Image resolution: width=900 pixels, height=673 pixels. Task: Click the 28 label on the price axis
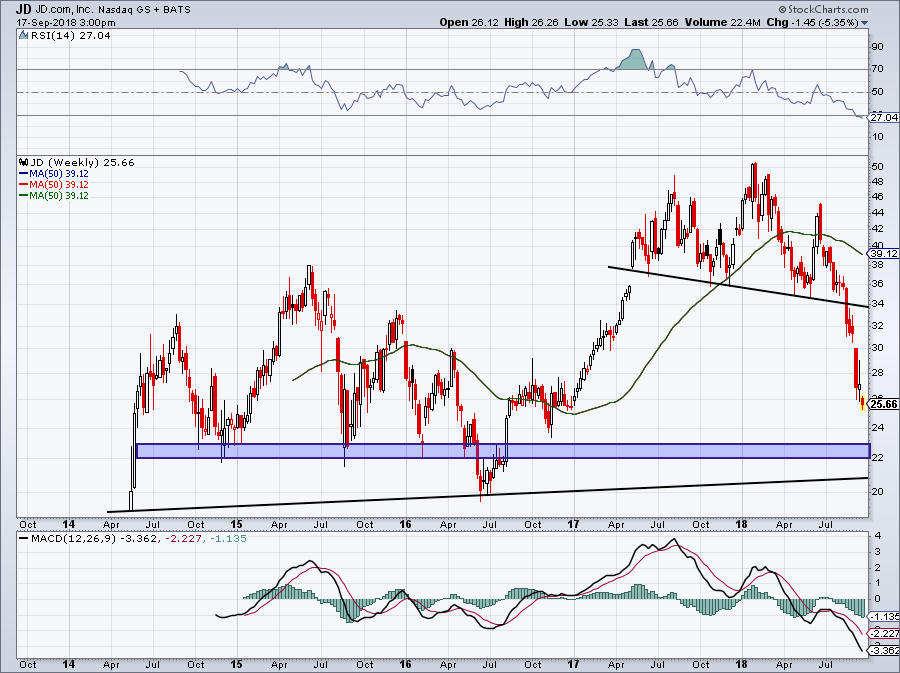click(x=877, y=373)
